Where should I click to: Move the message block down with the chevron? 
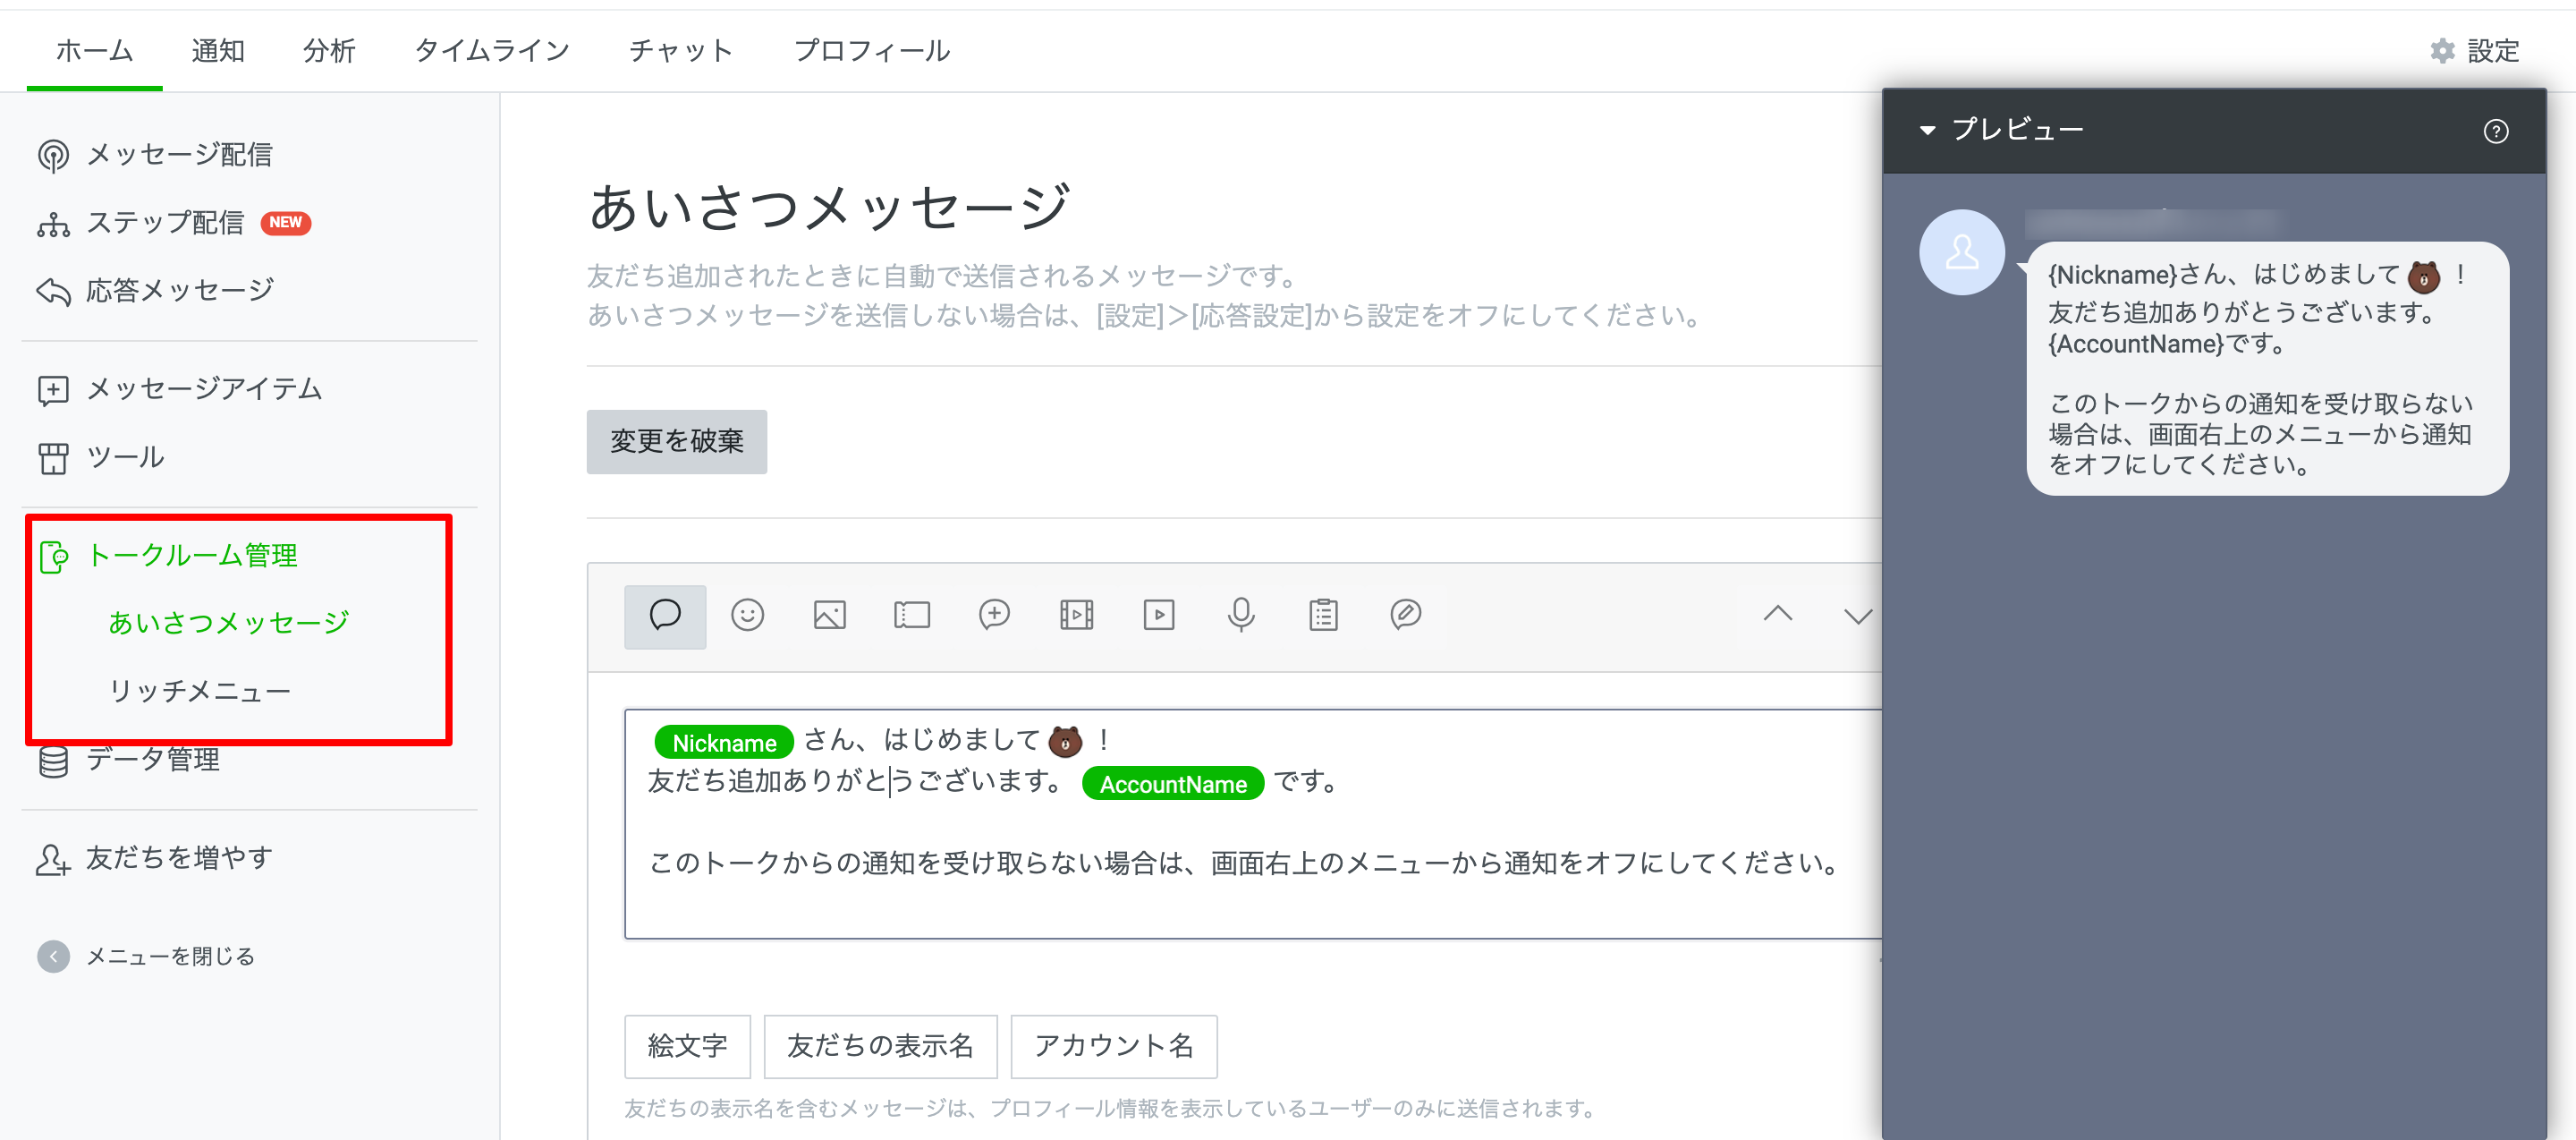pyautogui.click(x=1856, y=615)
